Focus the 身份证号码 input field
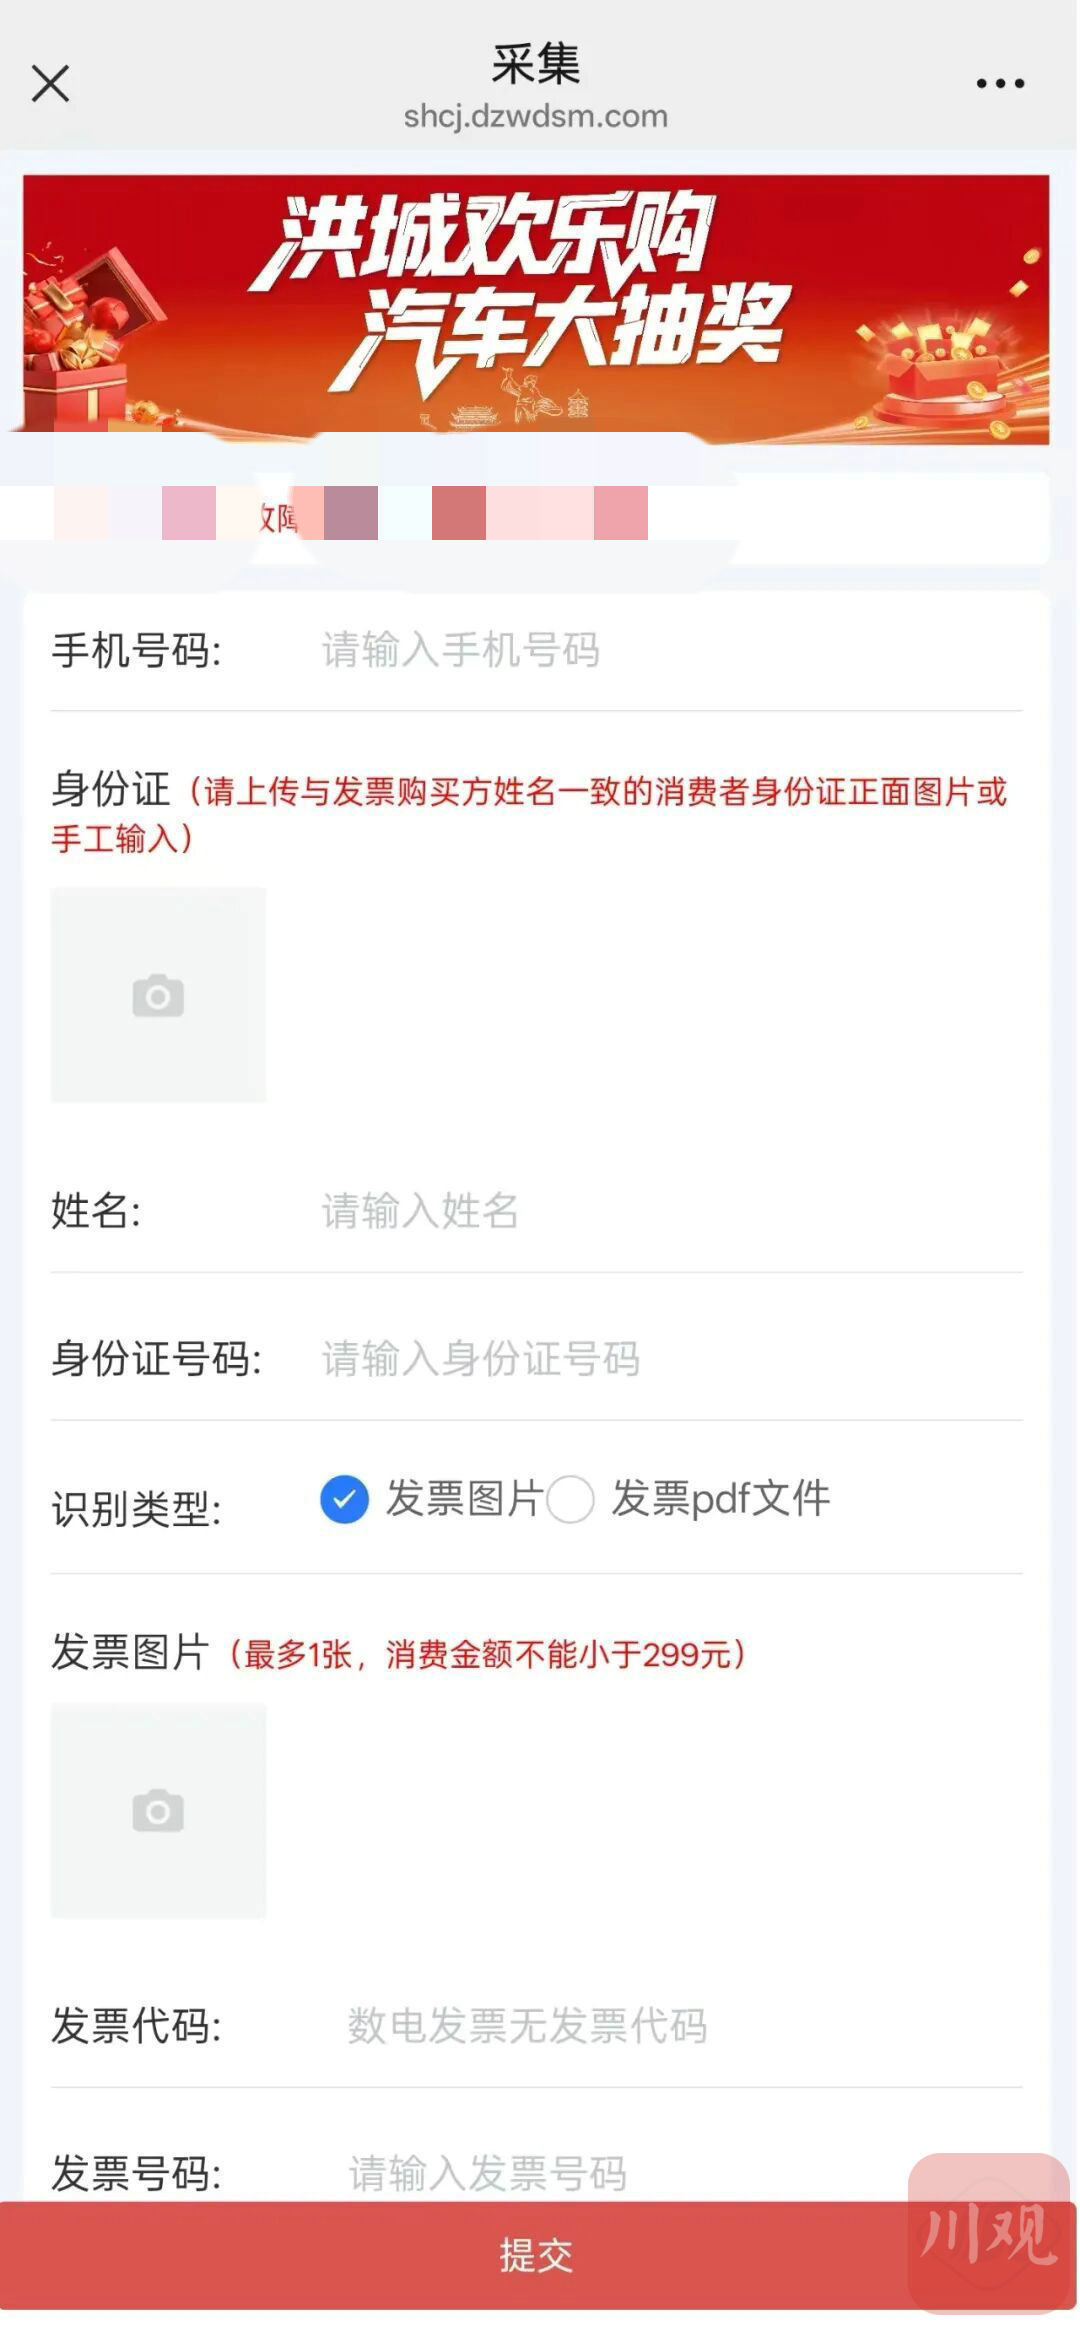 [660, 1359]
